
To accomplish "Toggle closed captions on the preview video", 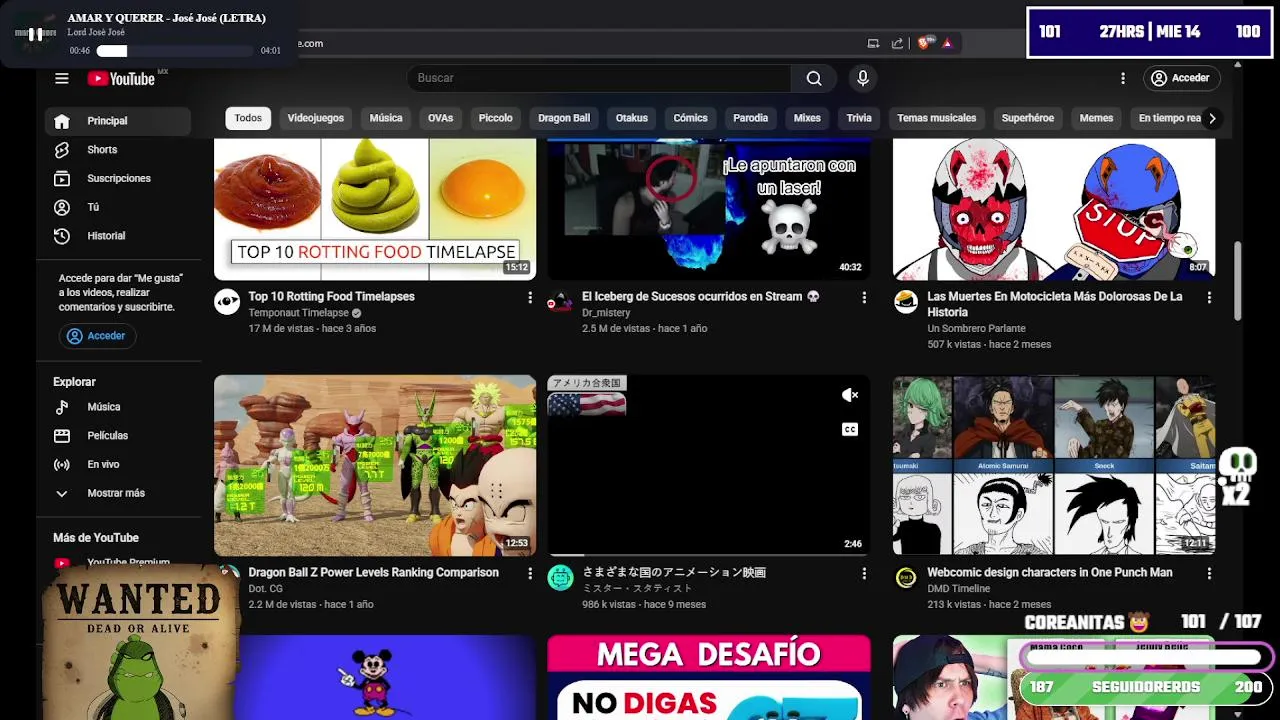I will point(850,430).
